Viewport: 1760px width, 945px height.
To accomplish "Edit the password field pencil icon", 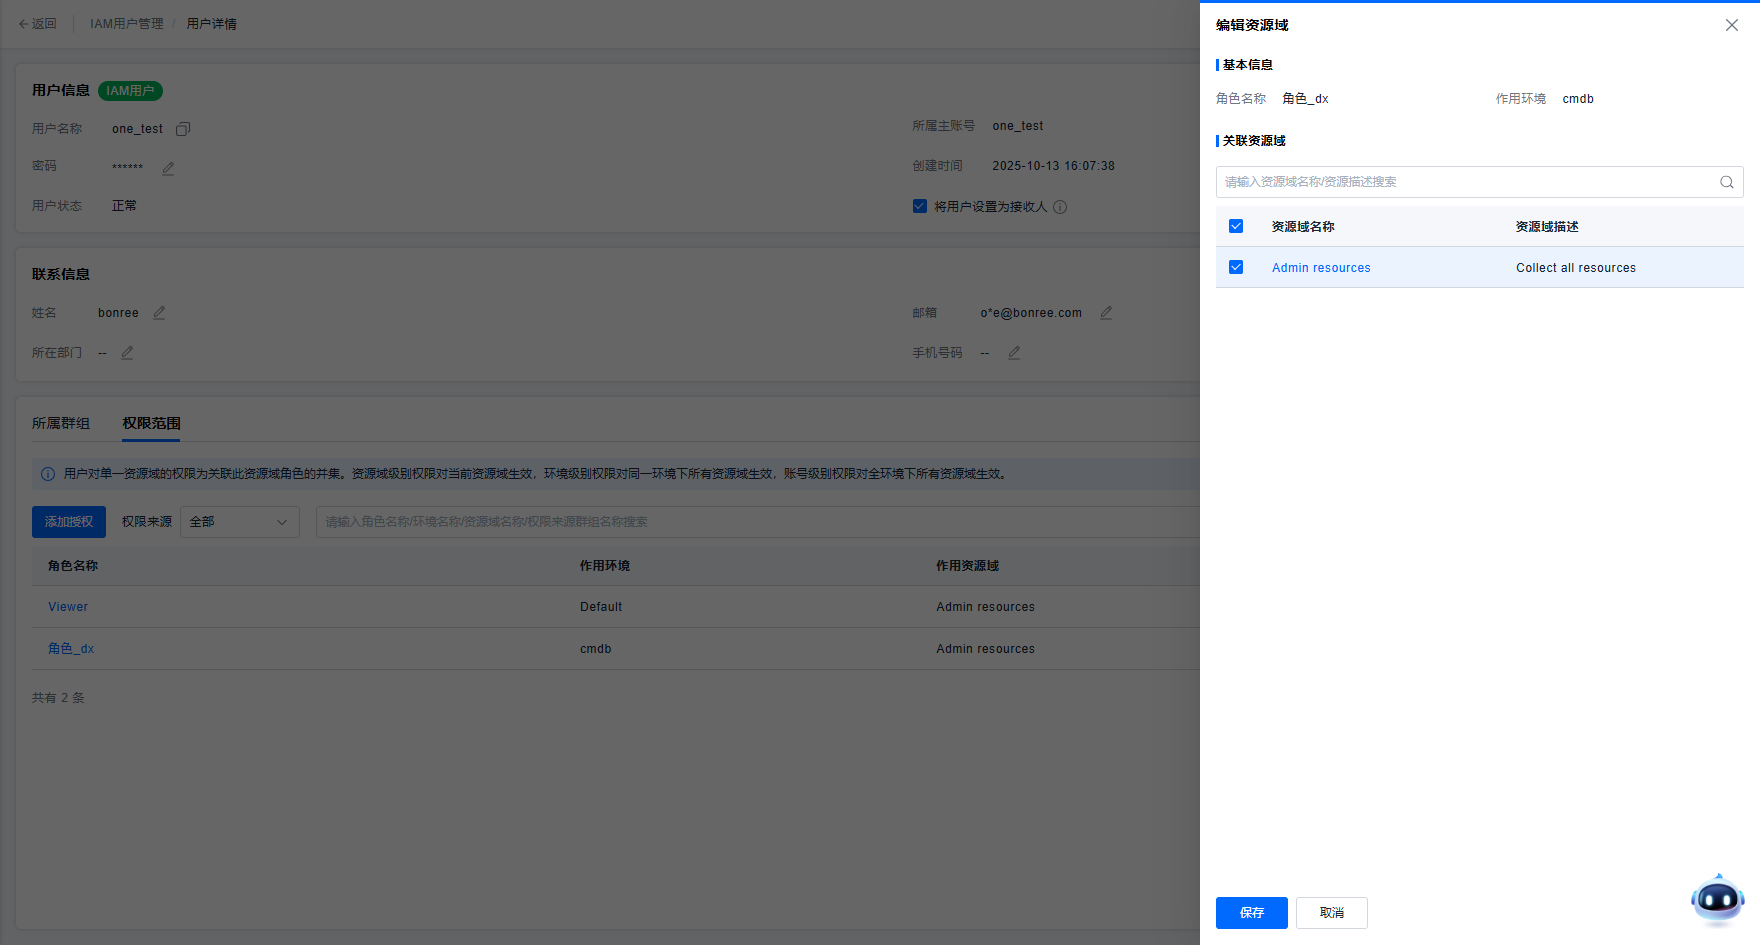I will coord(168,168).
